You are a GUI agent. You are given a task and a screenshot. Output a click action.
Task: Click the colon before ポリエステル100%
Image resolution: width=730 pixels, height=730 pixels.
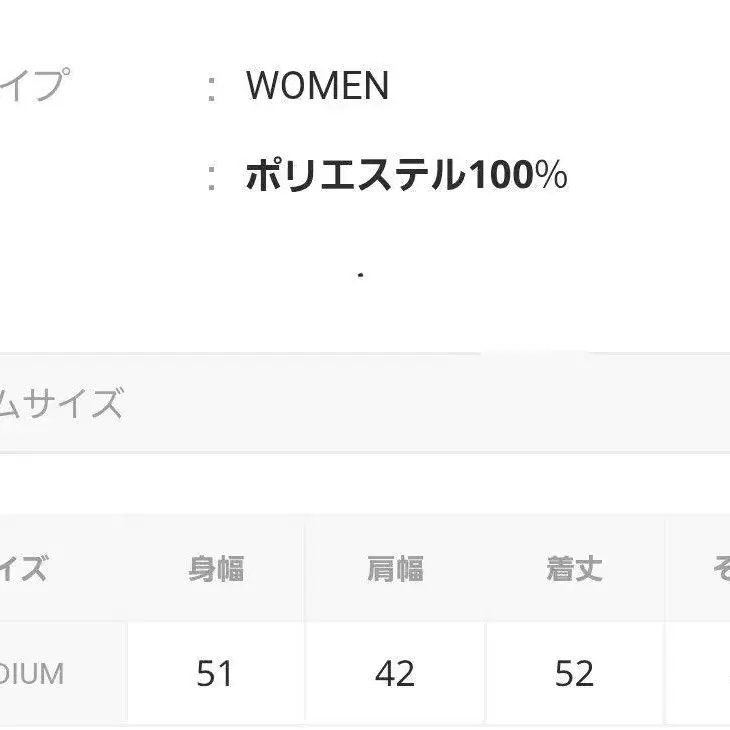click(x=211, y=178)
